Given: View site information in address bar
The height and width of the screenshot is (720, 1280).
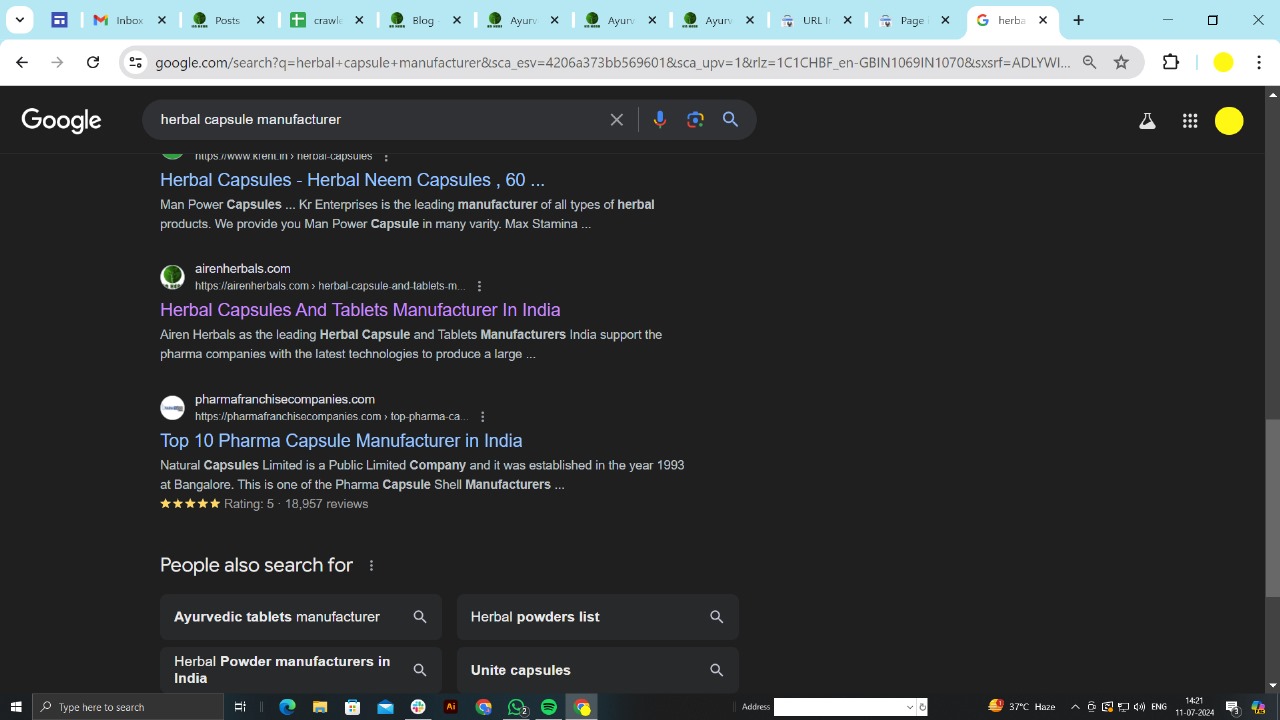Looking at the screenshot, I should 135,62.
